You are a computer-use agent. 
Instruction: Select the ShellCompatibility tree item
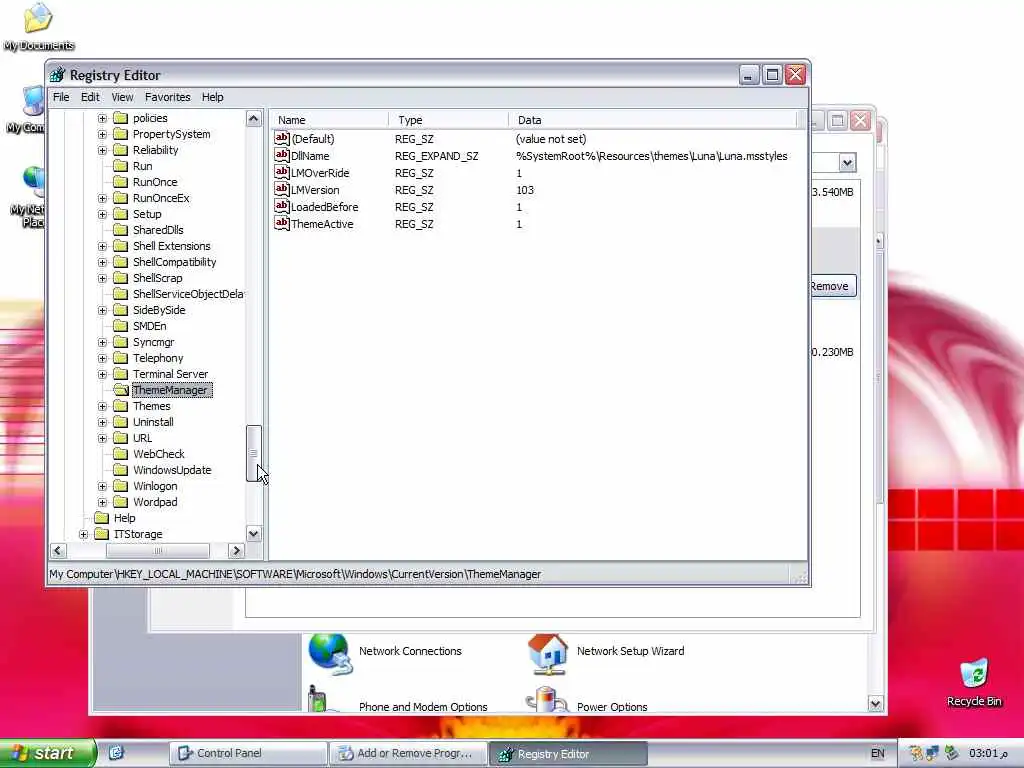[x=174, y=262]
